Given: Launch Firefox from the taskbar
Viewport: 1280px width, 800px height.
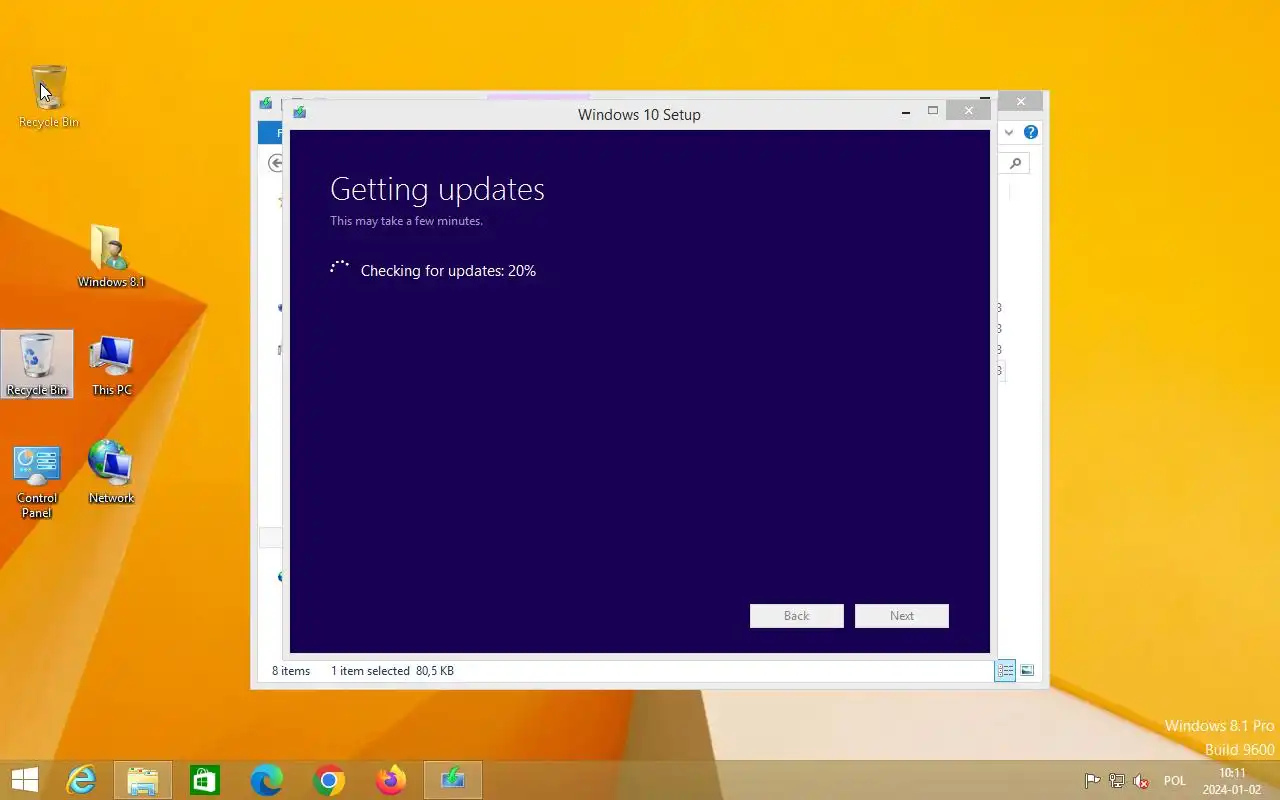Looking at the screenshot, I should pyautogui.click(x=391, y=780).
